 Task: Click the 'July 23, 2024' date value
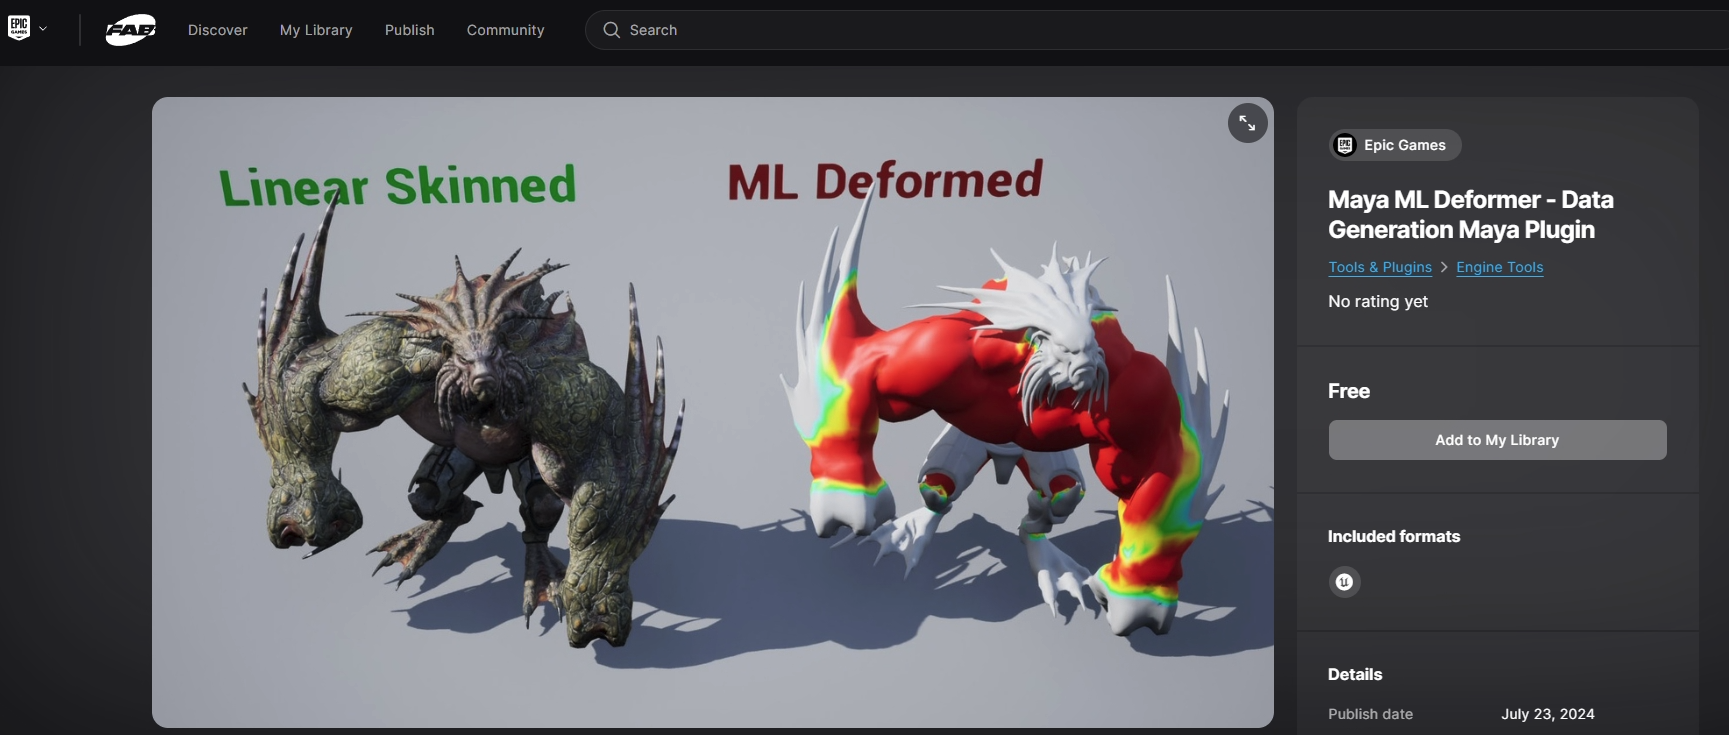click(x=1548, y=714)
